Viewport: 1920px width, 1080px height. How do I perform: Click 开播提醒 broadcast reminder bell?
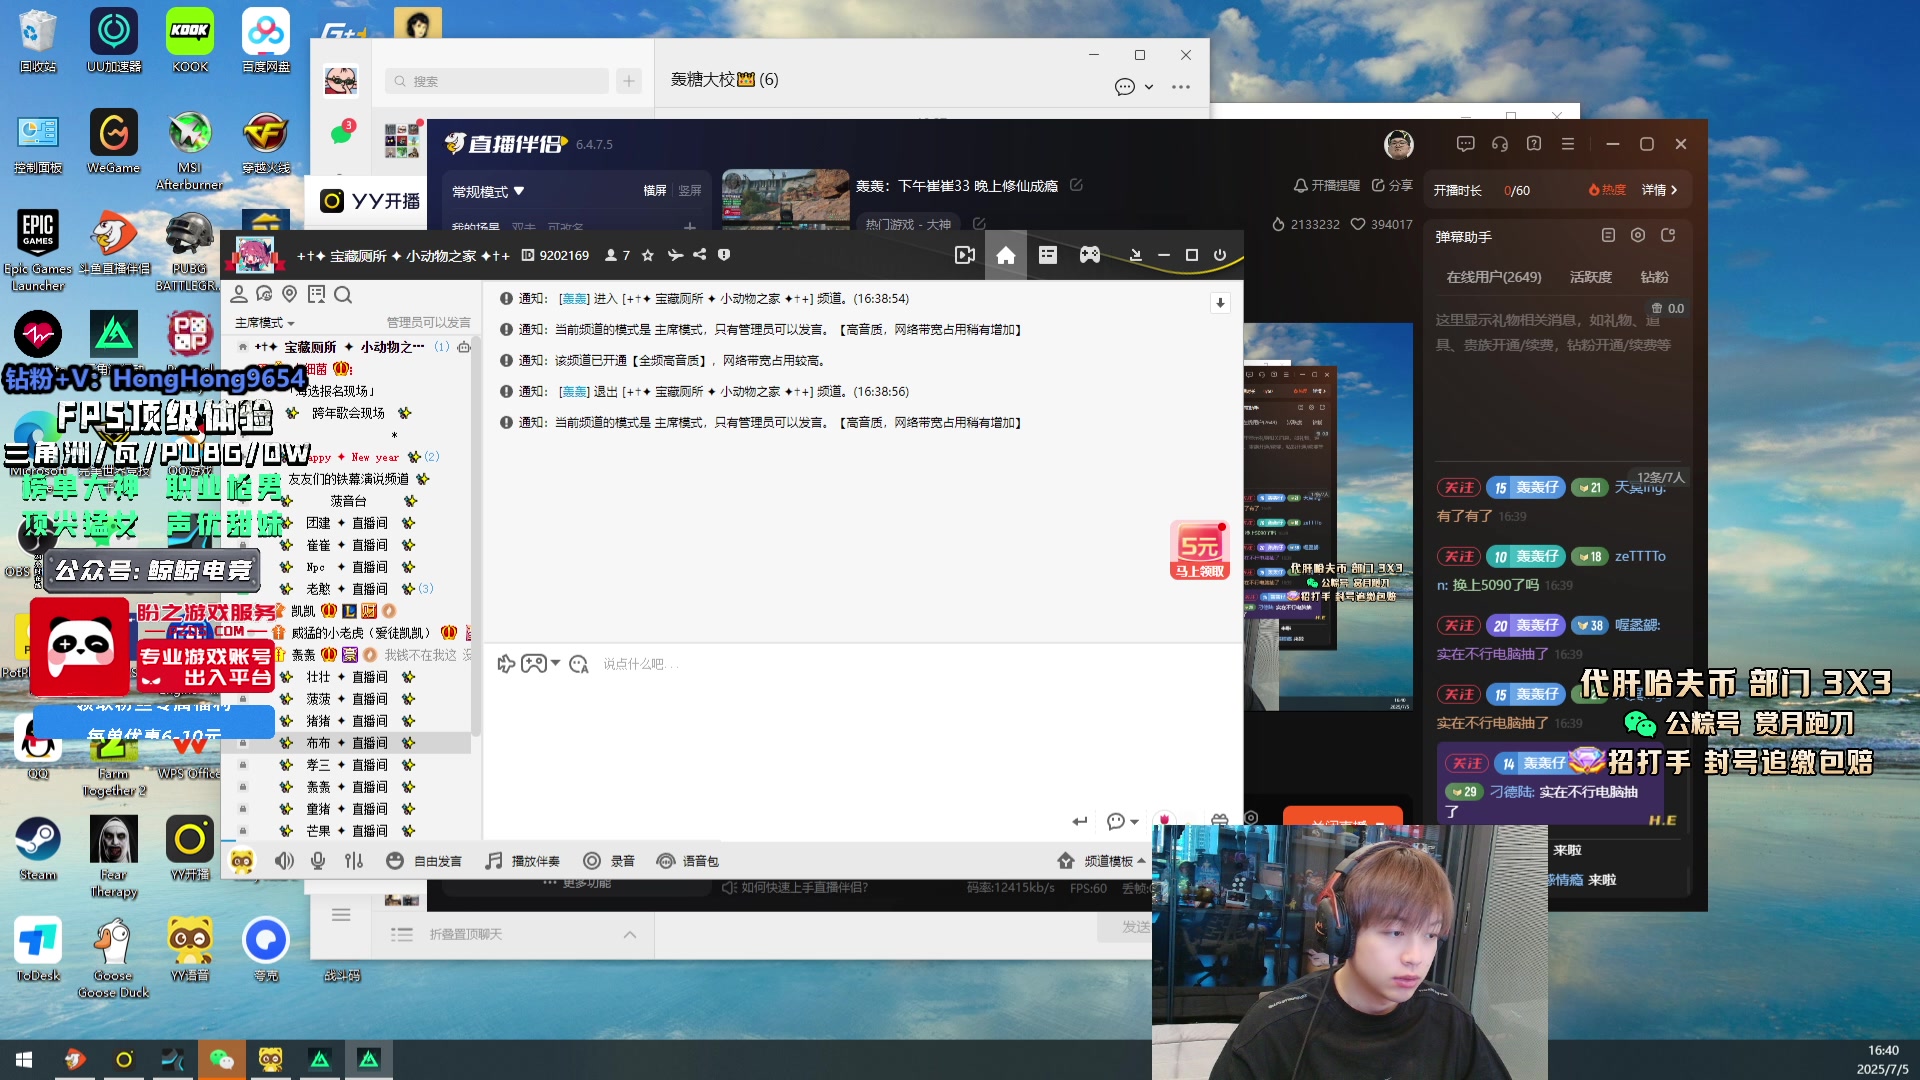pos(1327,185)
